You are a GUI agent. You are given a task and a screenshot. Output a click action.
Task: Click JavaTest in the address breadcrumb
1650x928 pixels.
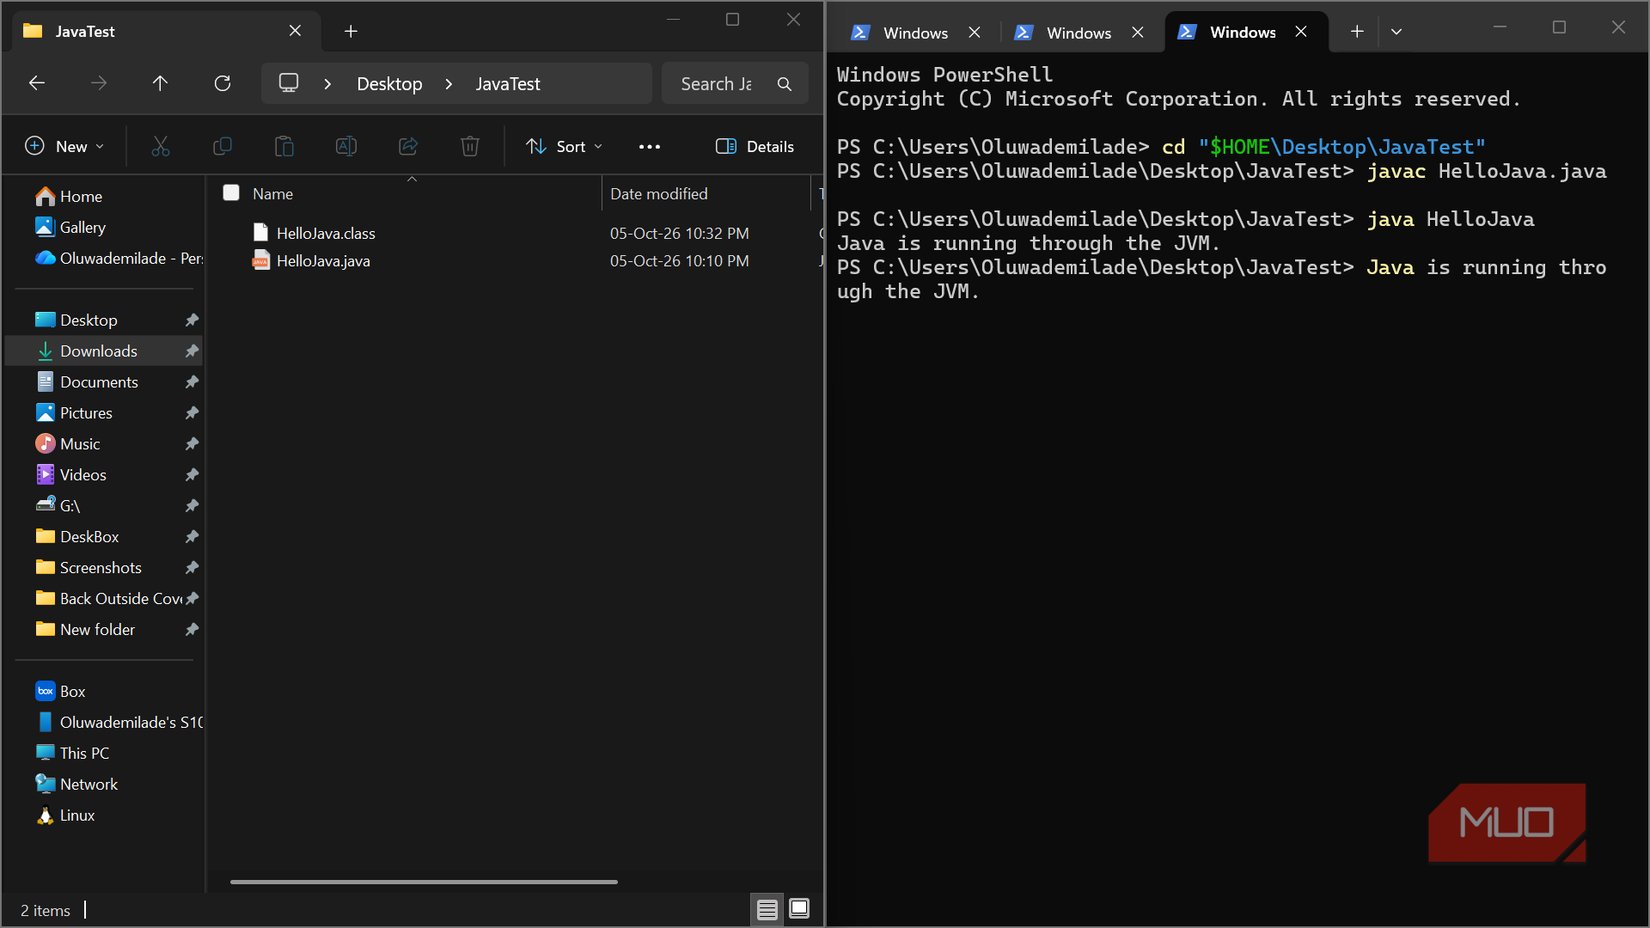click(x=508, y=84)
